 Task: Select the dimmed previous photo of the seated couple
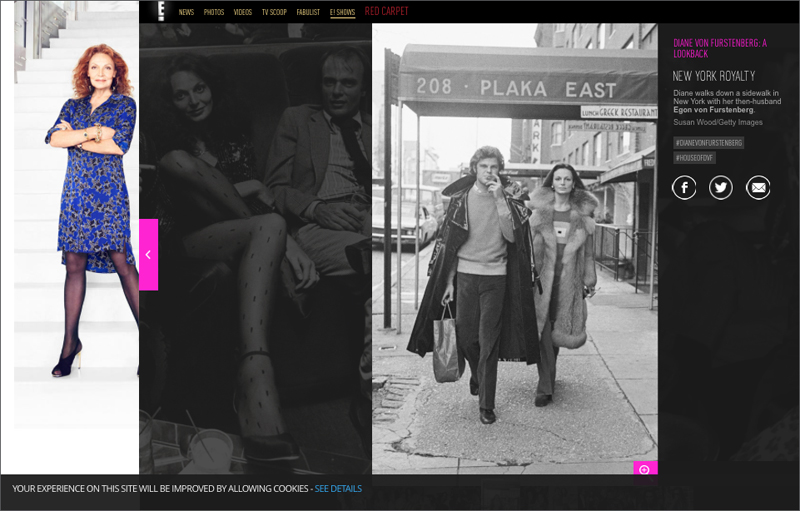click(x=255, y=249)
